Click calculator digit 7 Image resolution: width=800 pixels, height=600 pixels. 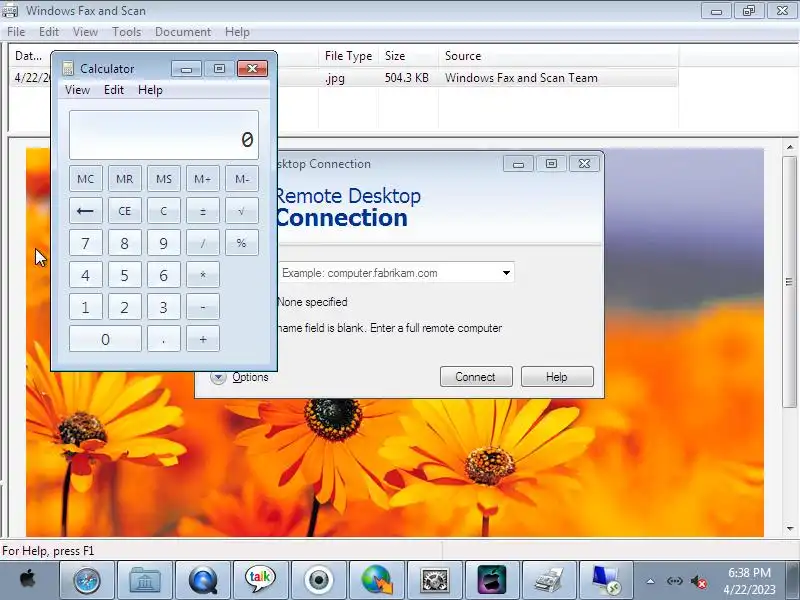click(86, 243)
